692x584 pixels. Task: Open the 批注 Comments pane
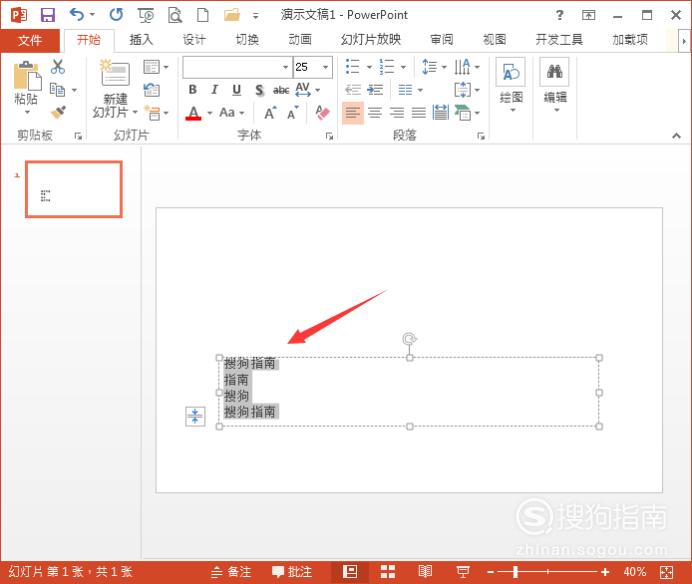pos(292,572)
